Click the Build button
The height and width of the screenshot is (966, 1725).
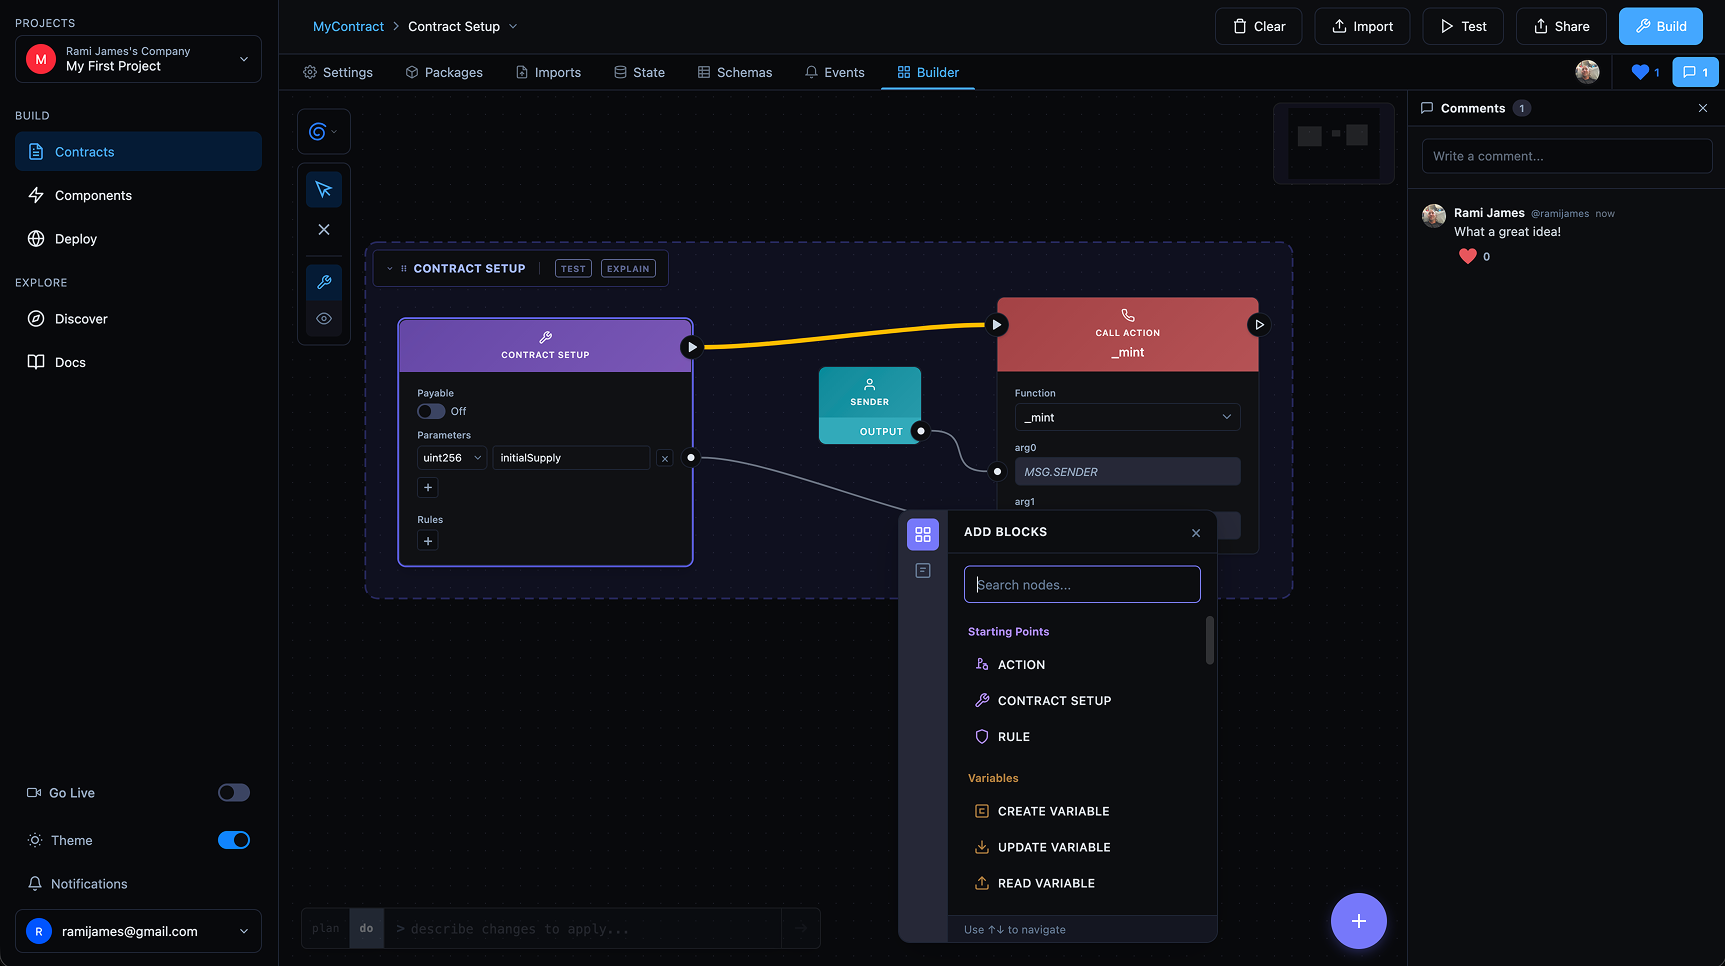[1660, 26]
